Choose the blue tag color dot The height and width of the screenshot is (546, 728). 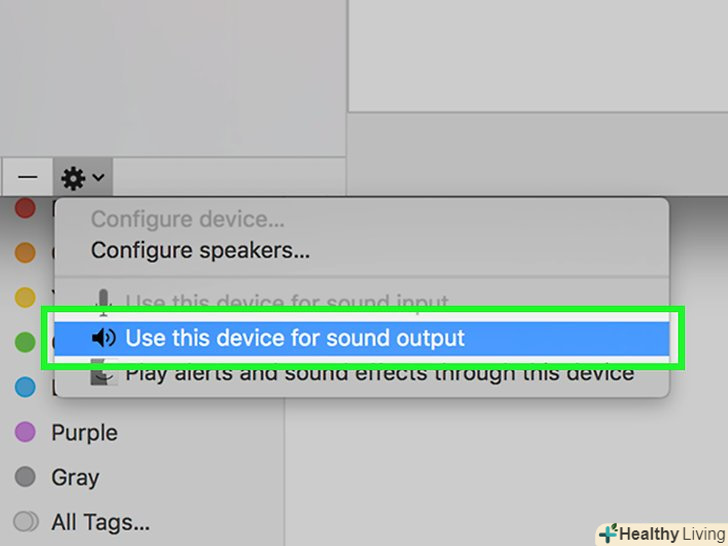26,386
